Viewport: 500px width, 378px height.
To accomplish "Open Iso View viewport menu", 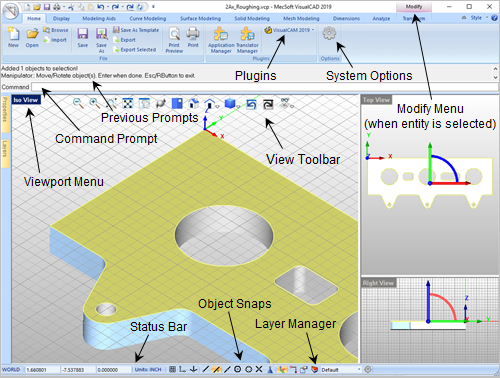I will tap(26, 100).
